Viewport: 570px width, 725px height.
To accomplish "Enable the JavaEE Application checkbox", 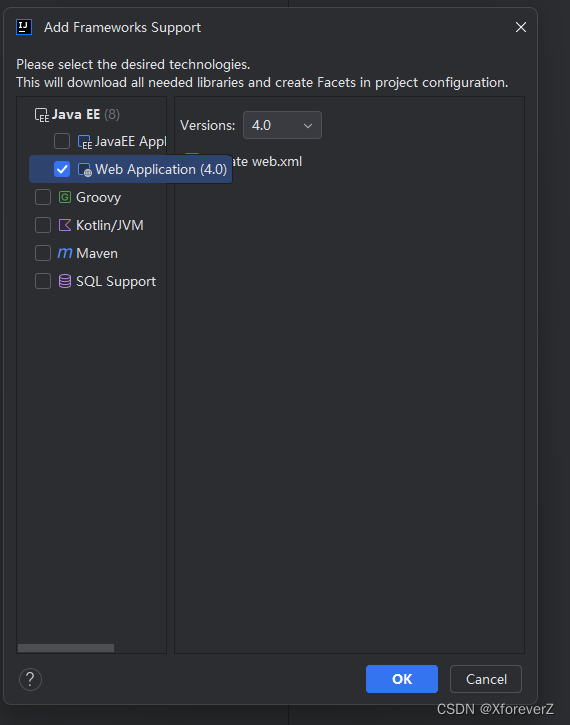I will point(62,141).
